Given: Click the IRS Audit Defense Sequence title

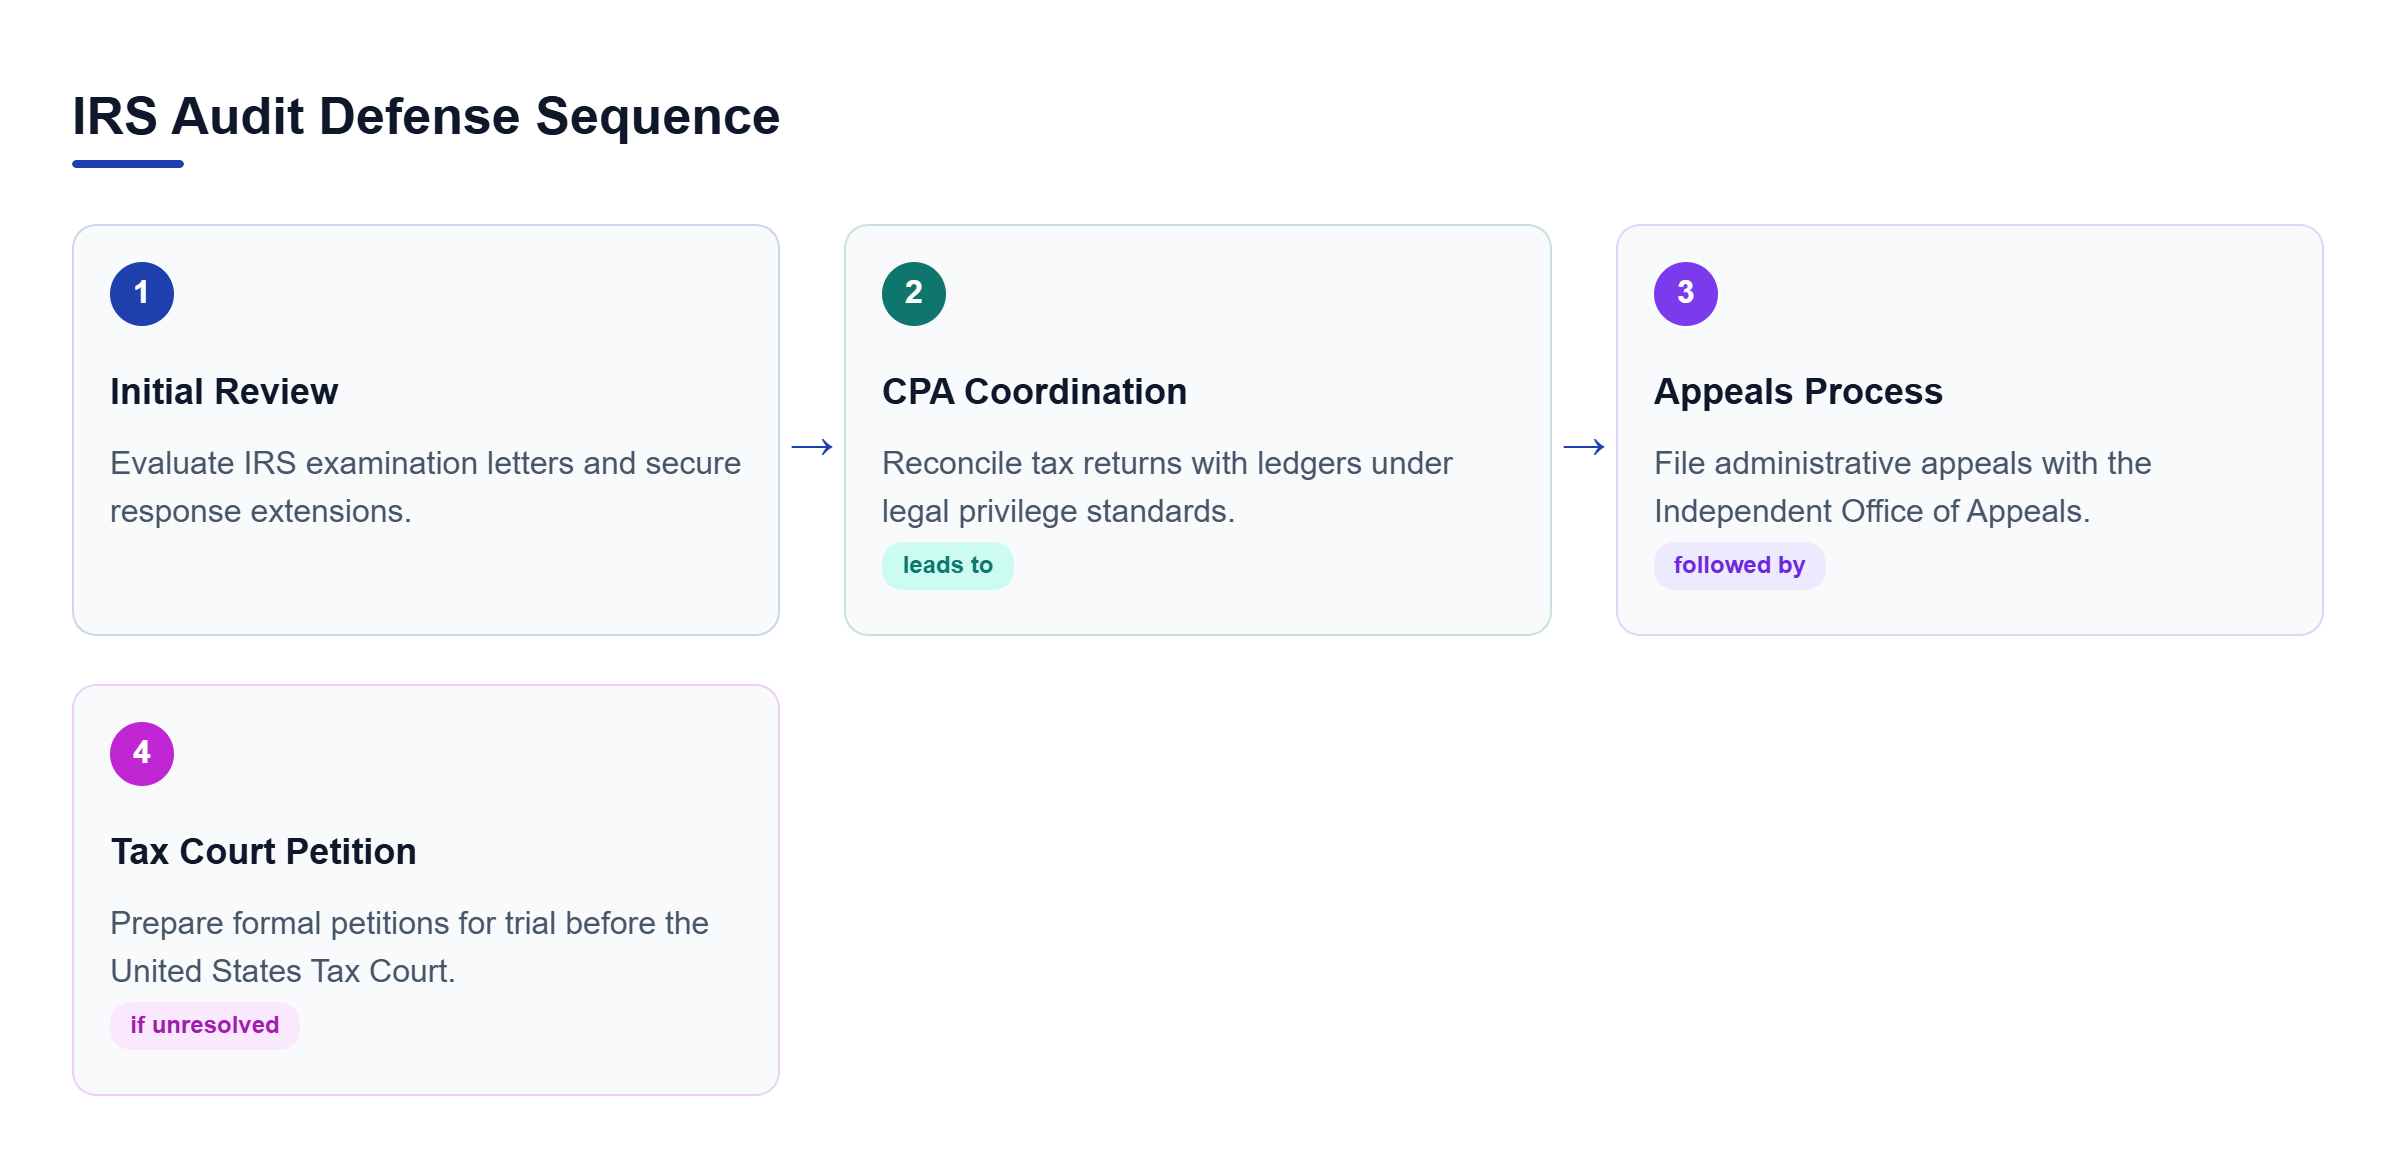Looking at the screenshot, I should (426, 116).
